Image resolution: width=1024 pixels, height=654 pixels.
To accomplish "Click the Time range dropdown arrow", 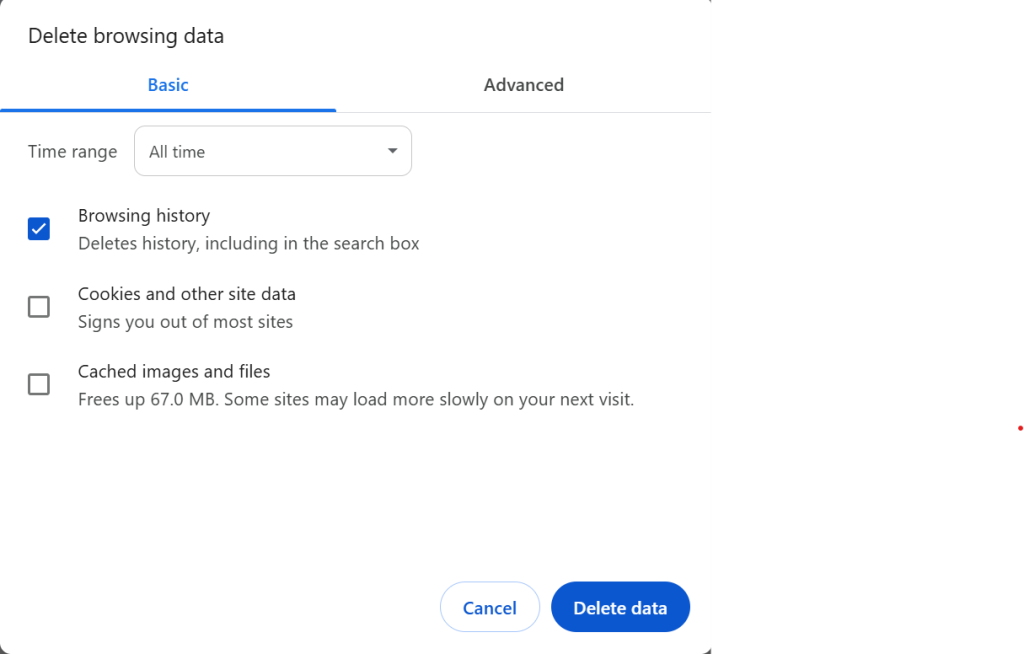I will coord(392,151).
